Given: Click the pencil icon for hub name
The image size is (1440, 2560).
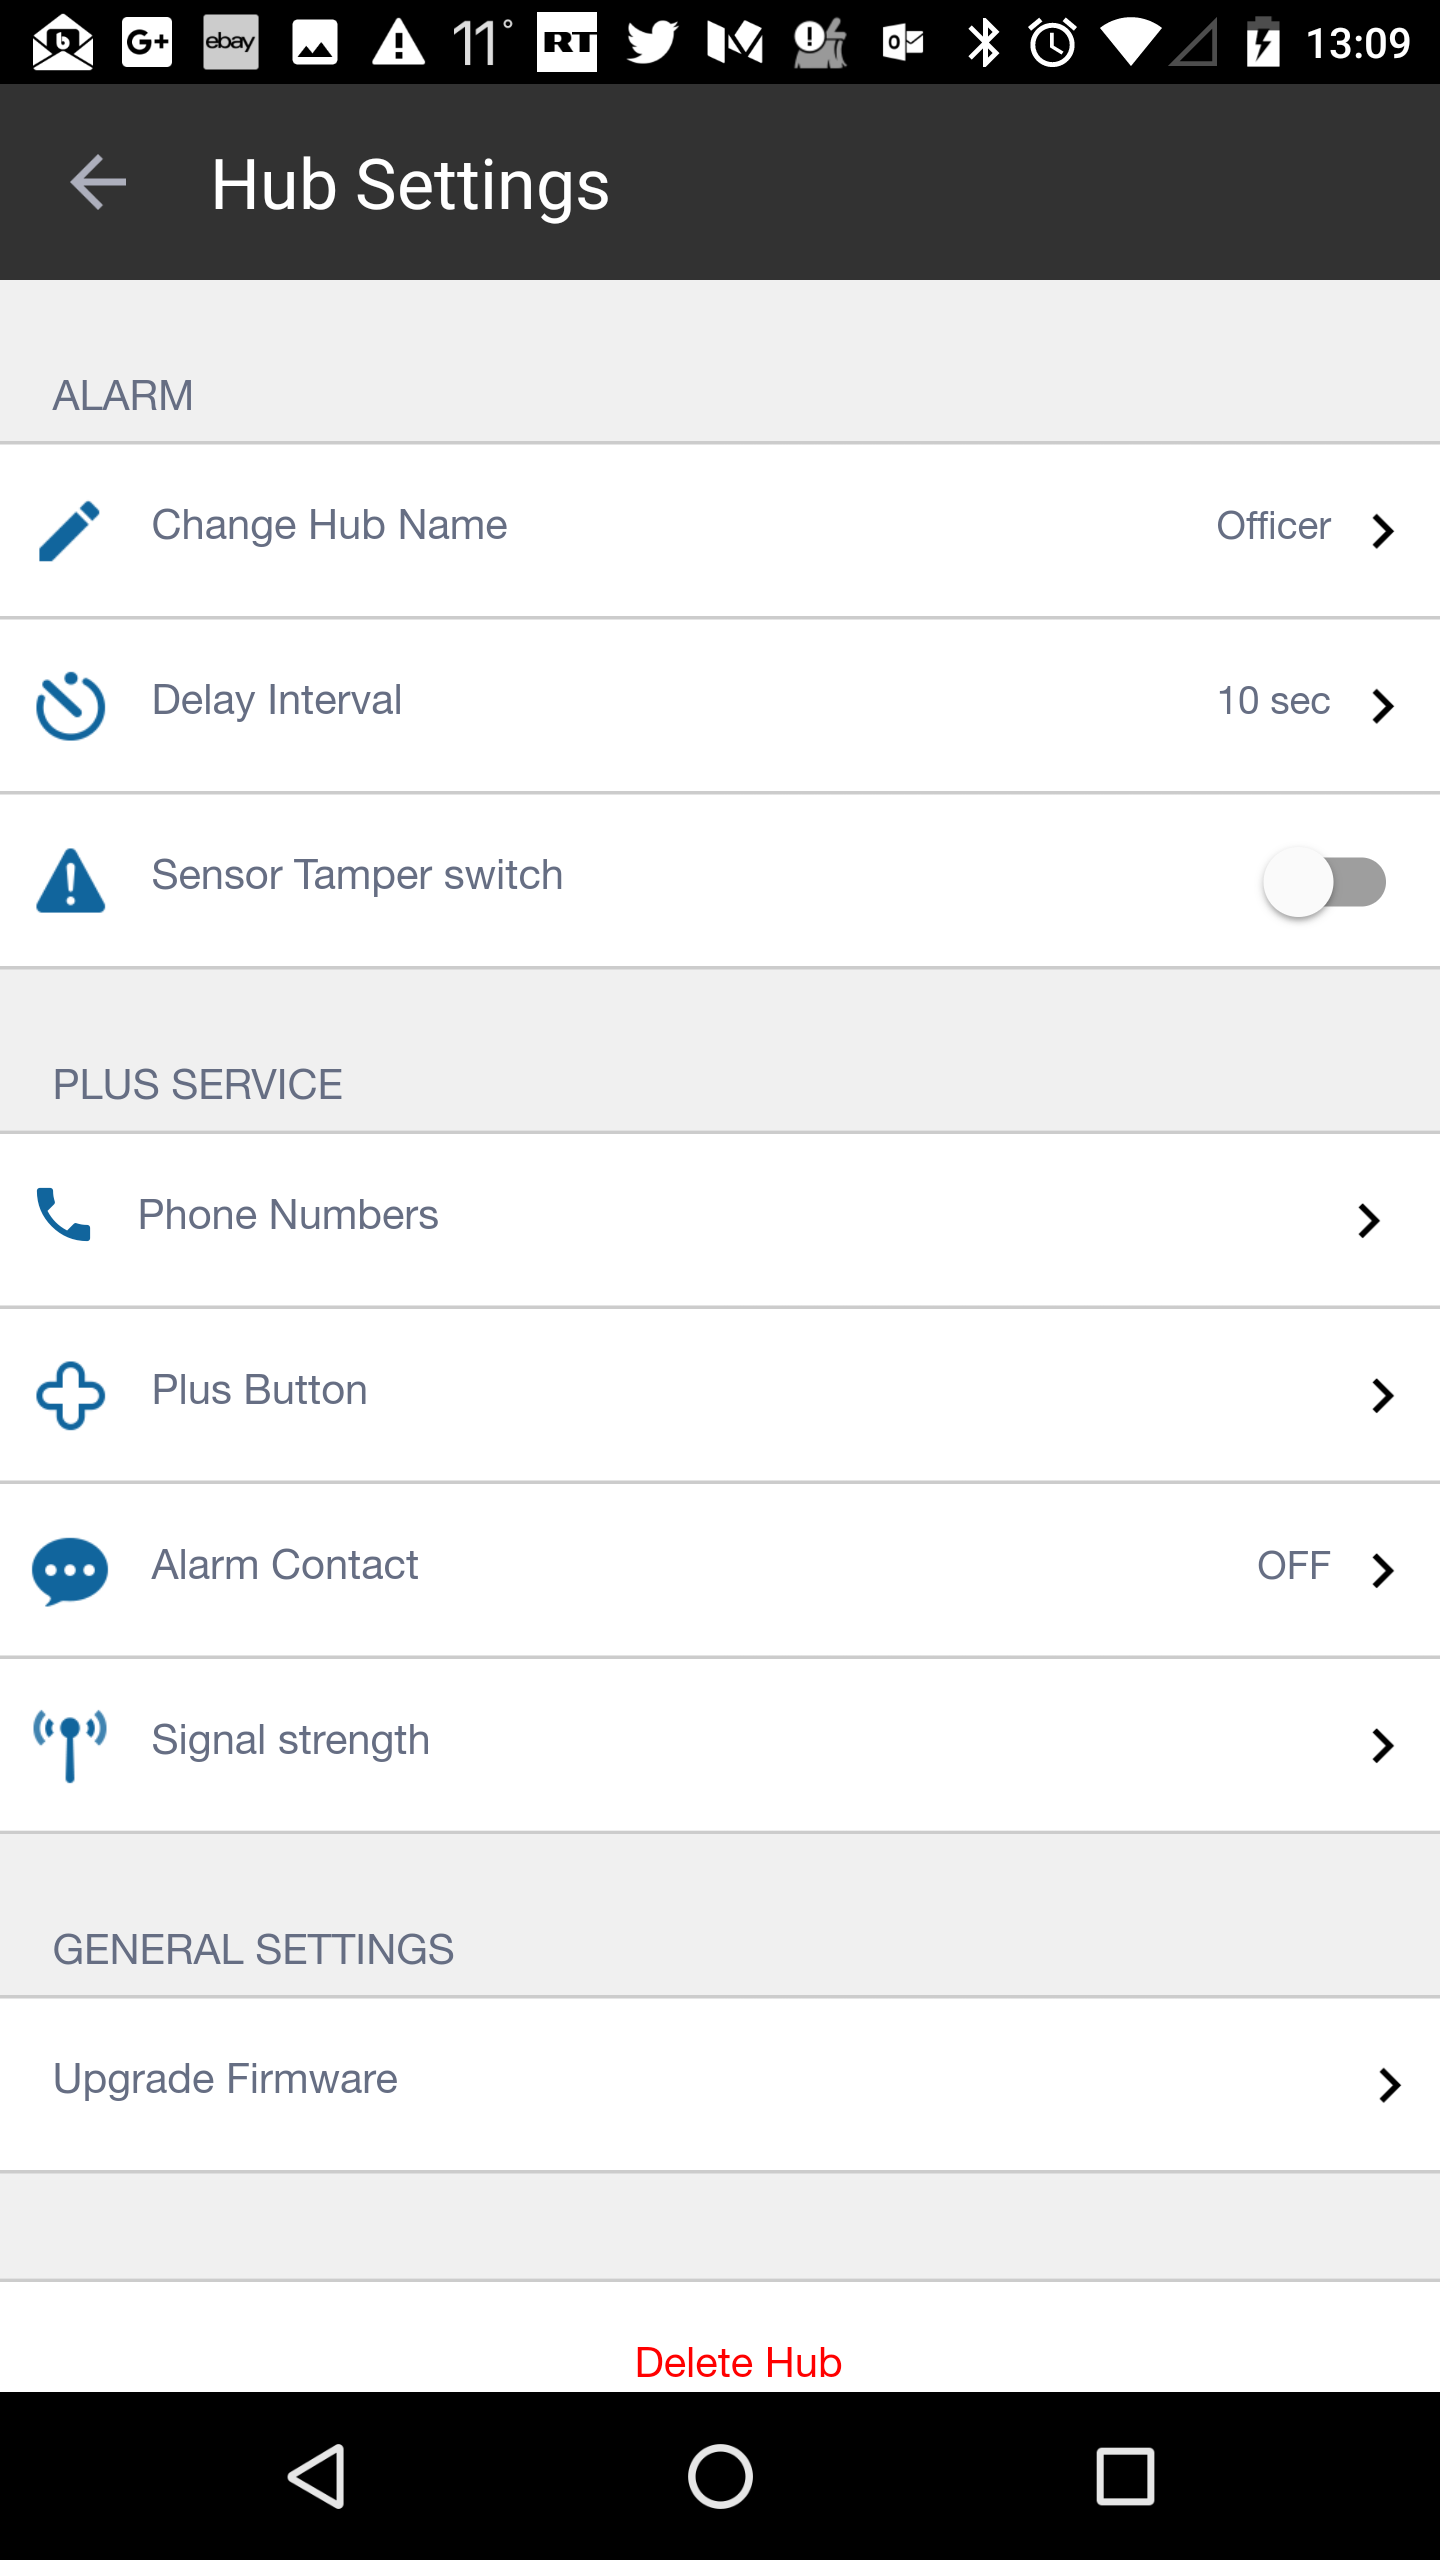Looking at the screenshot, I should 69,530.
